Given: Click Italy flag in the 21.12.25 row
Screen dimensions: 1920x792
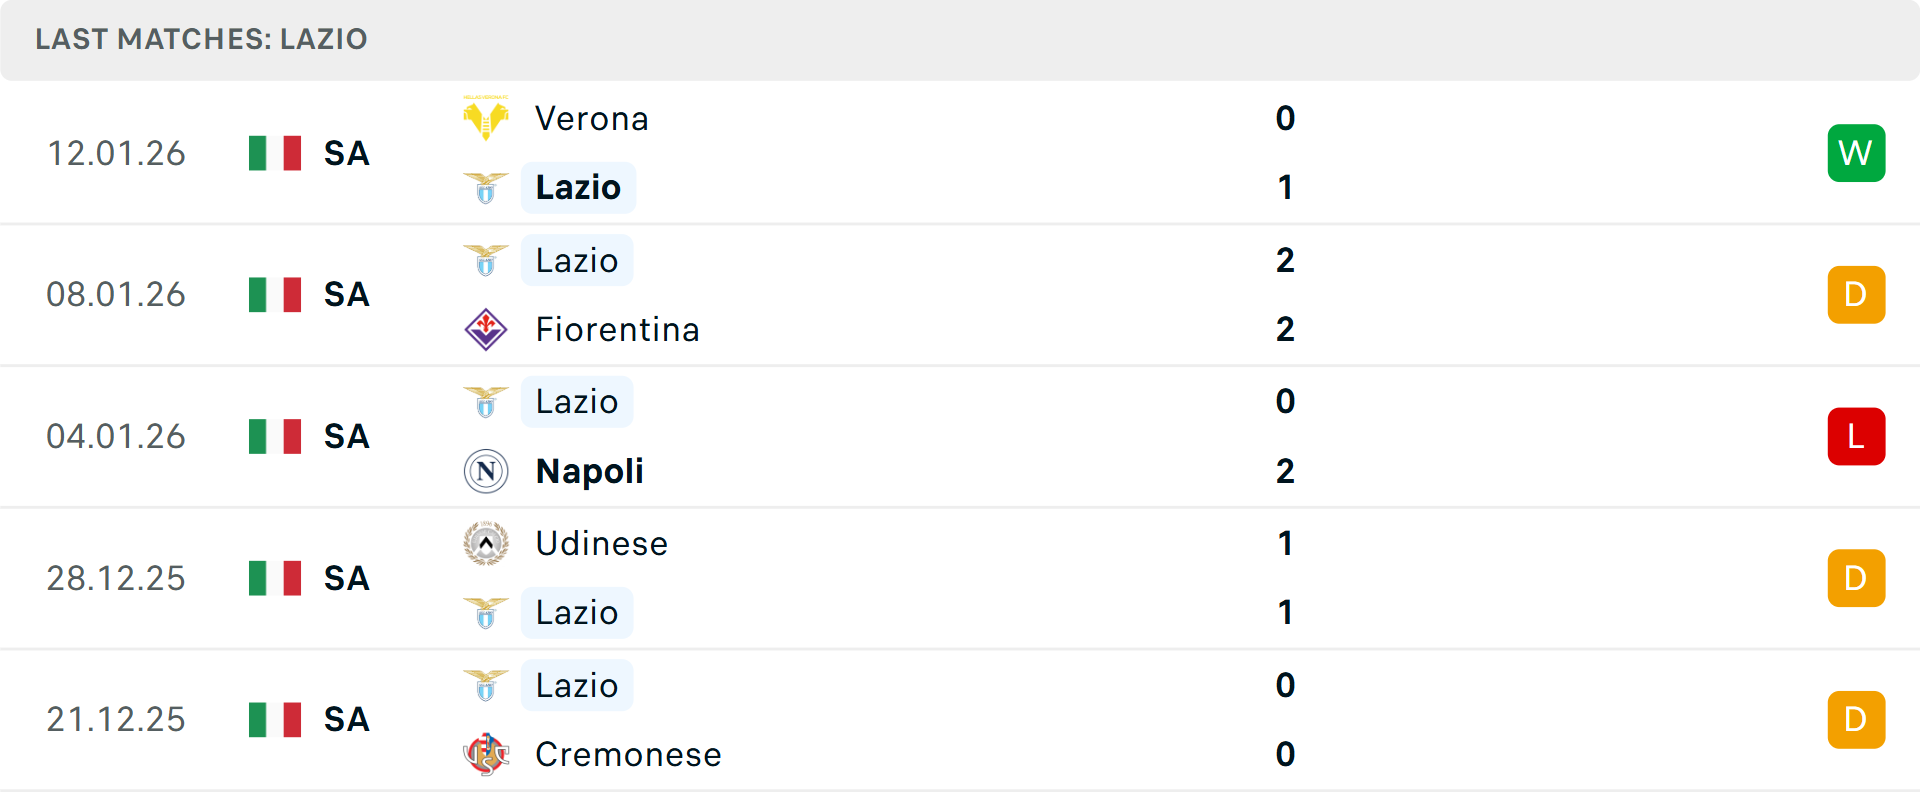Looking at the screenshot, I should (x=275, y=719).
